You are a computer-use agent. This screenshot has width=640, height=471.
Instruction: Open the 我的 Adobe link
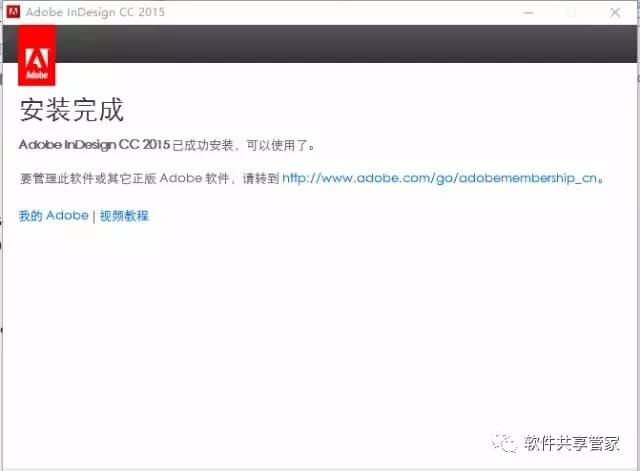pyautogui.click(x=53, y=216)
